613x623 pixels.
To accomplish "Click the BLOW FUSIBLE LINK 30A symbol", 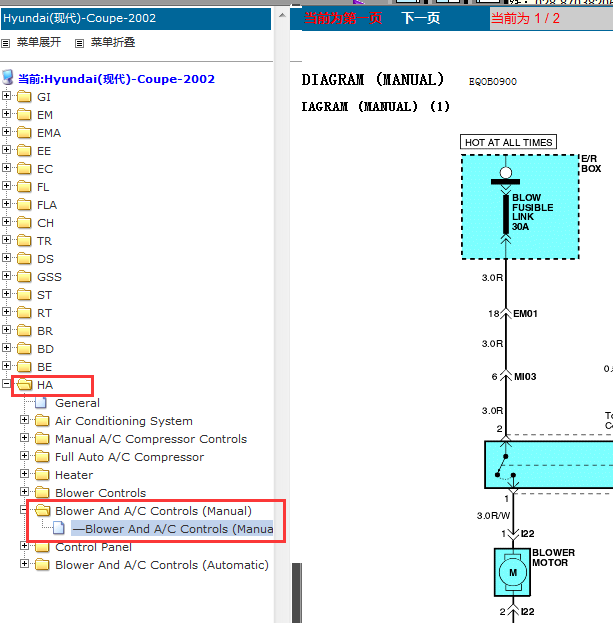I will pyautogui.click(x=506, y=214).
